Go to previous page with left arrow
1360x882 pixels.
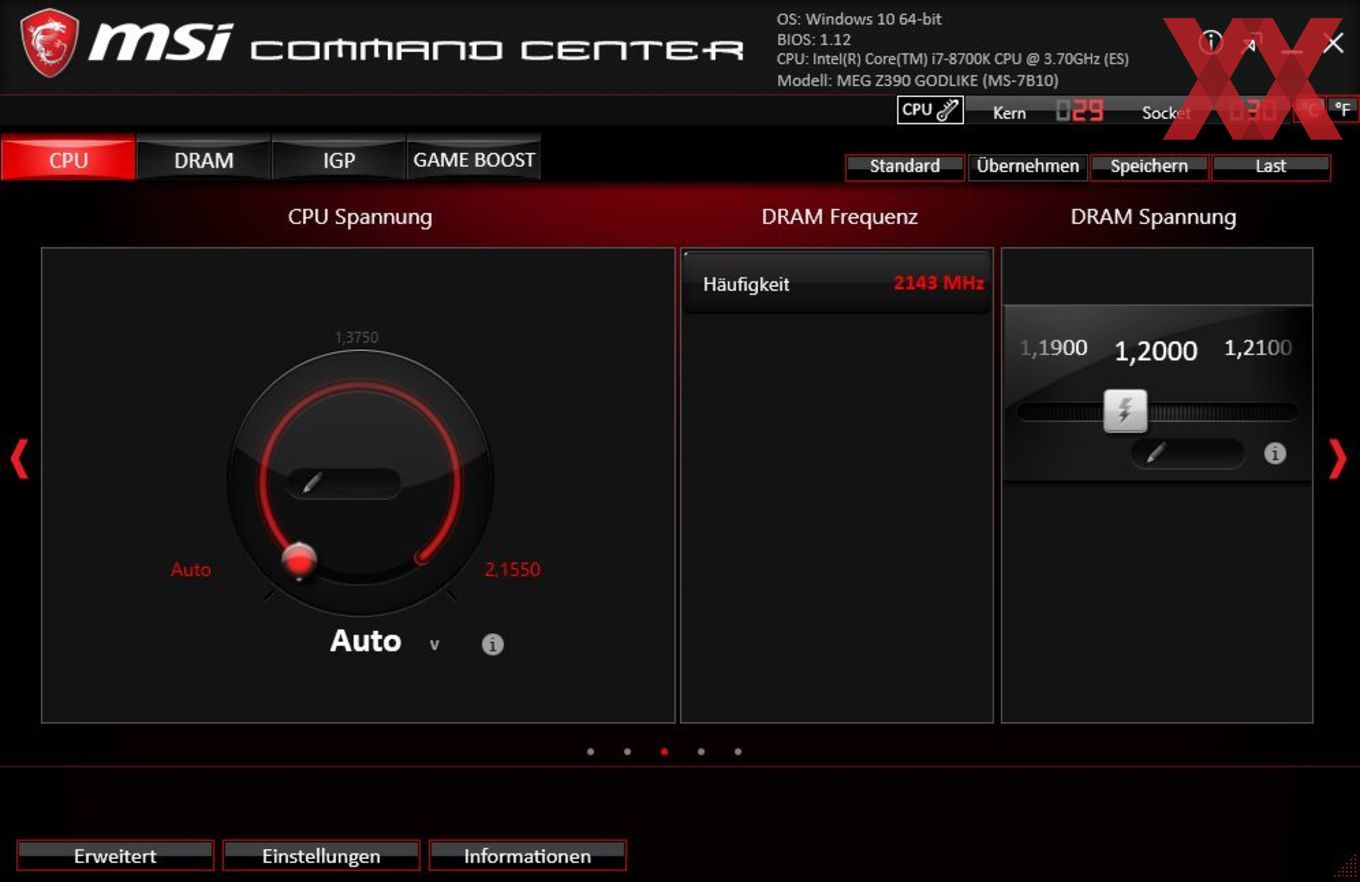[19, 459]
